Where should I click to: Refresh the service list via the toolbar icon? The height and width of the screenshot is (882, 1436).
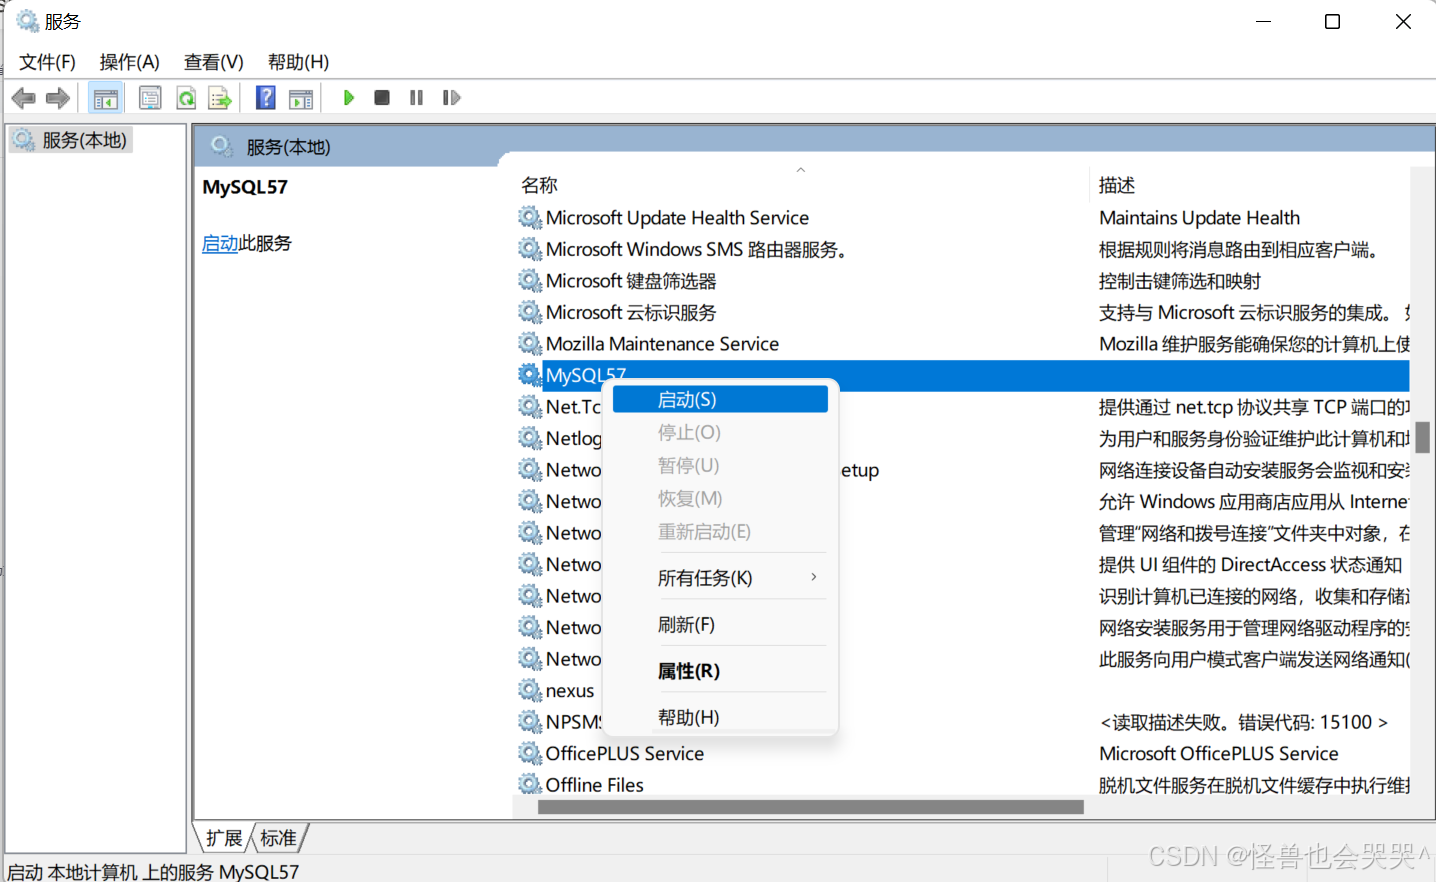coord(186,97)
